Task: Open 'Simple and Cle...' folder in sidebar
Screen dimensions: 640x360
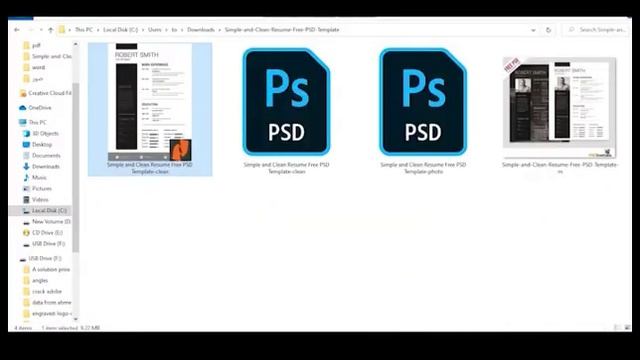Action: coord(47,56)
